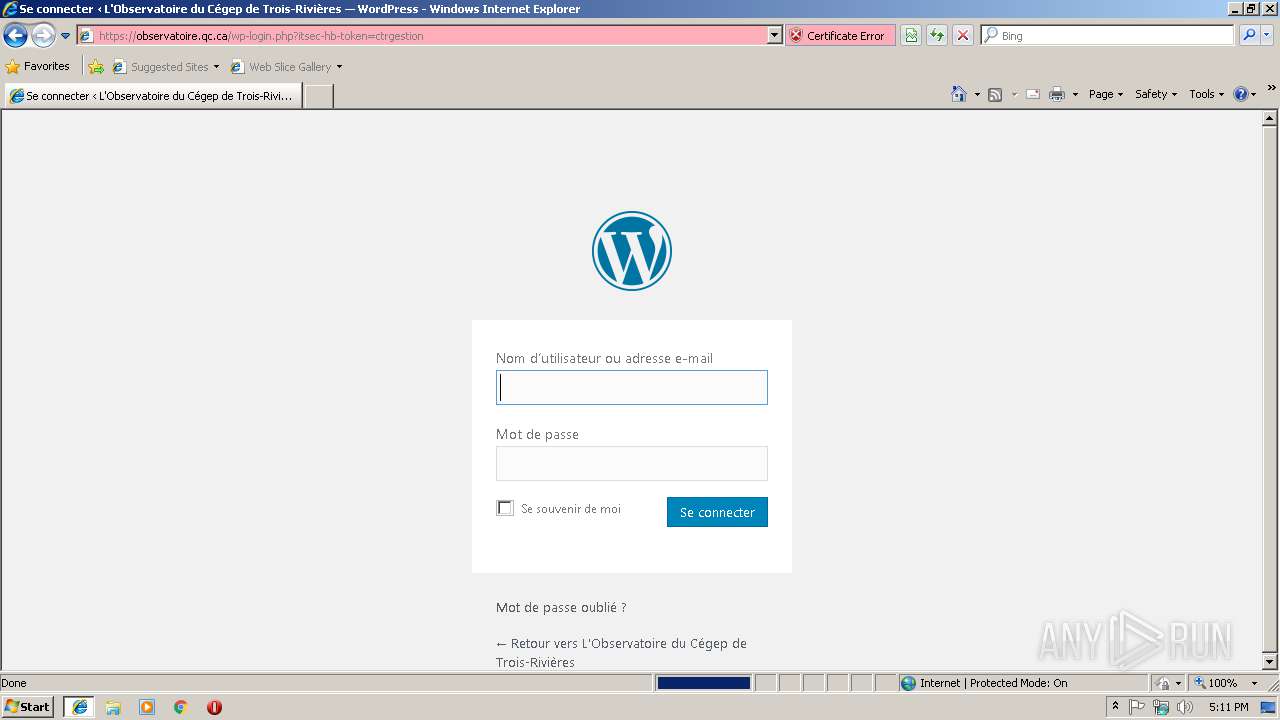Click the Show desktop tray icon
This screenshot has height=720, width=1280.
(1268, 707)
